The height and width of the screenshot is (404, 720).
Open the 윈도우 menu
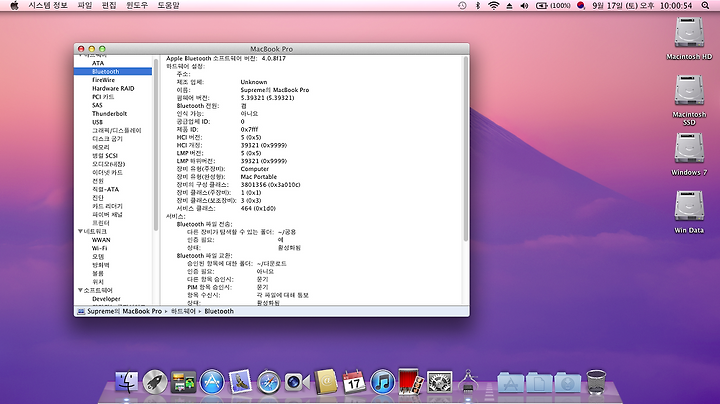pos(137,6)
